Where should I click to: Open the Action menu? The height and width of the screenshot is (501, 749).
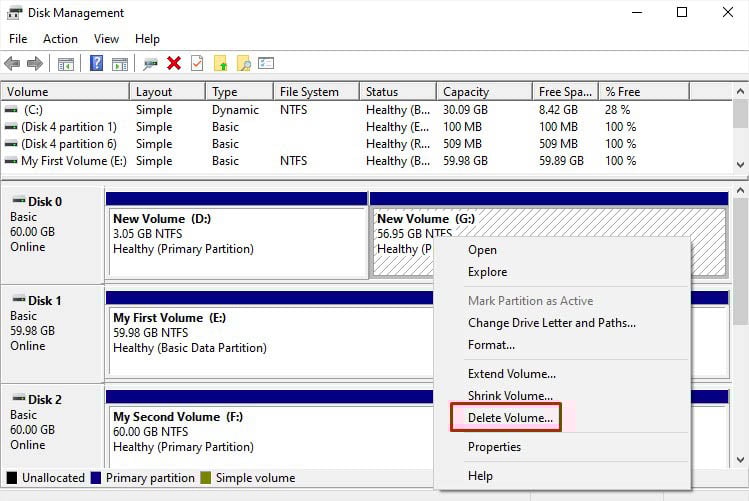click(60, 39)
